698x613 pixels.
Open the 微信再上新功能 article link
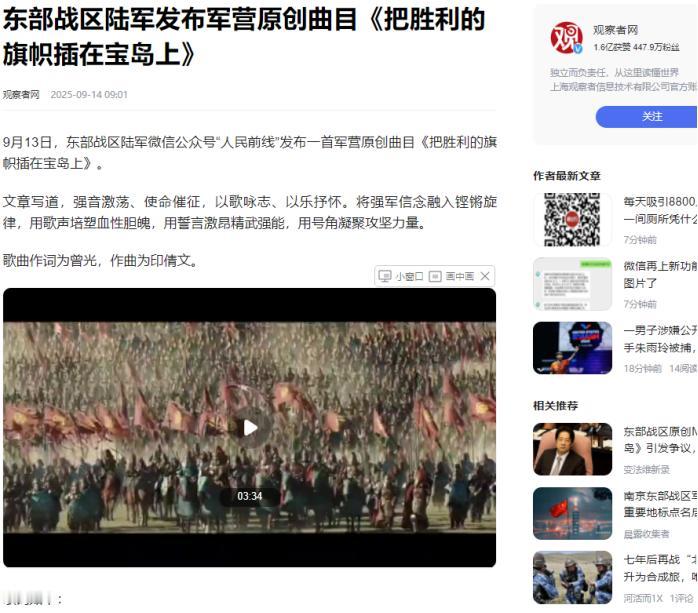660,275
